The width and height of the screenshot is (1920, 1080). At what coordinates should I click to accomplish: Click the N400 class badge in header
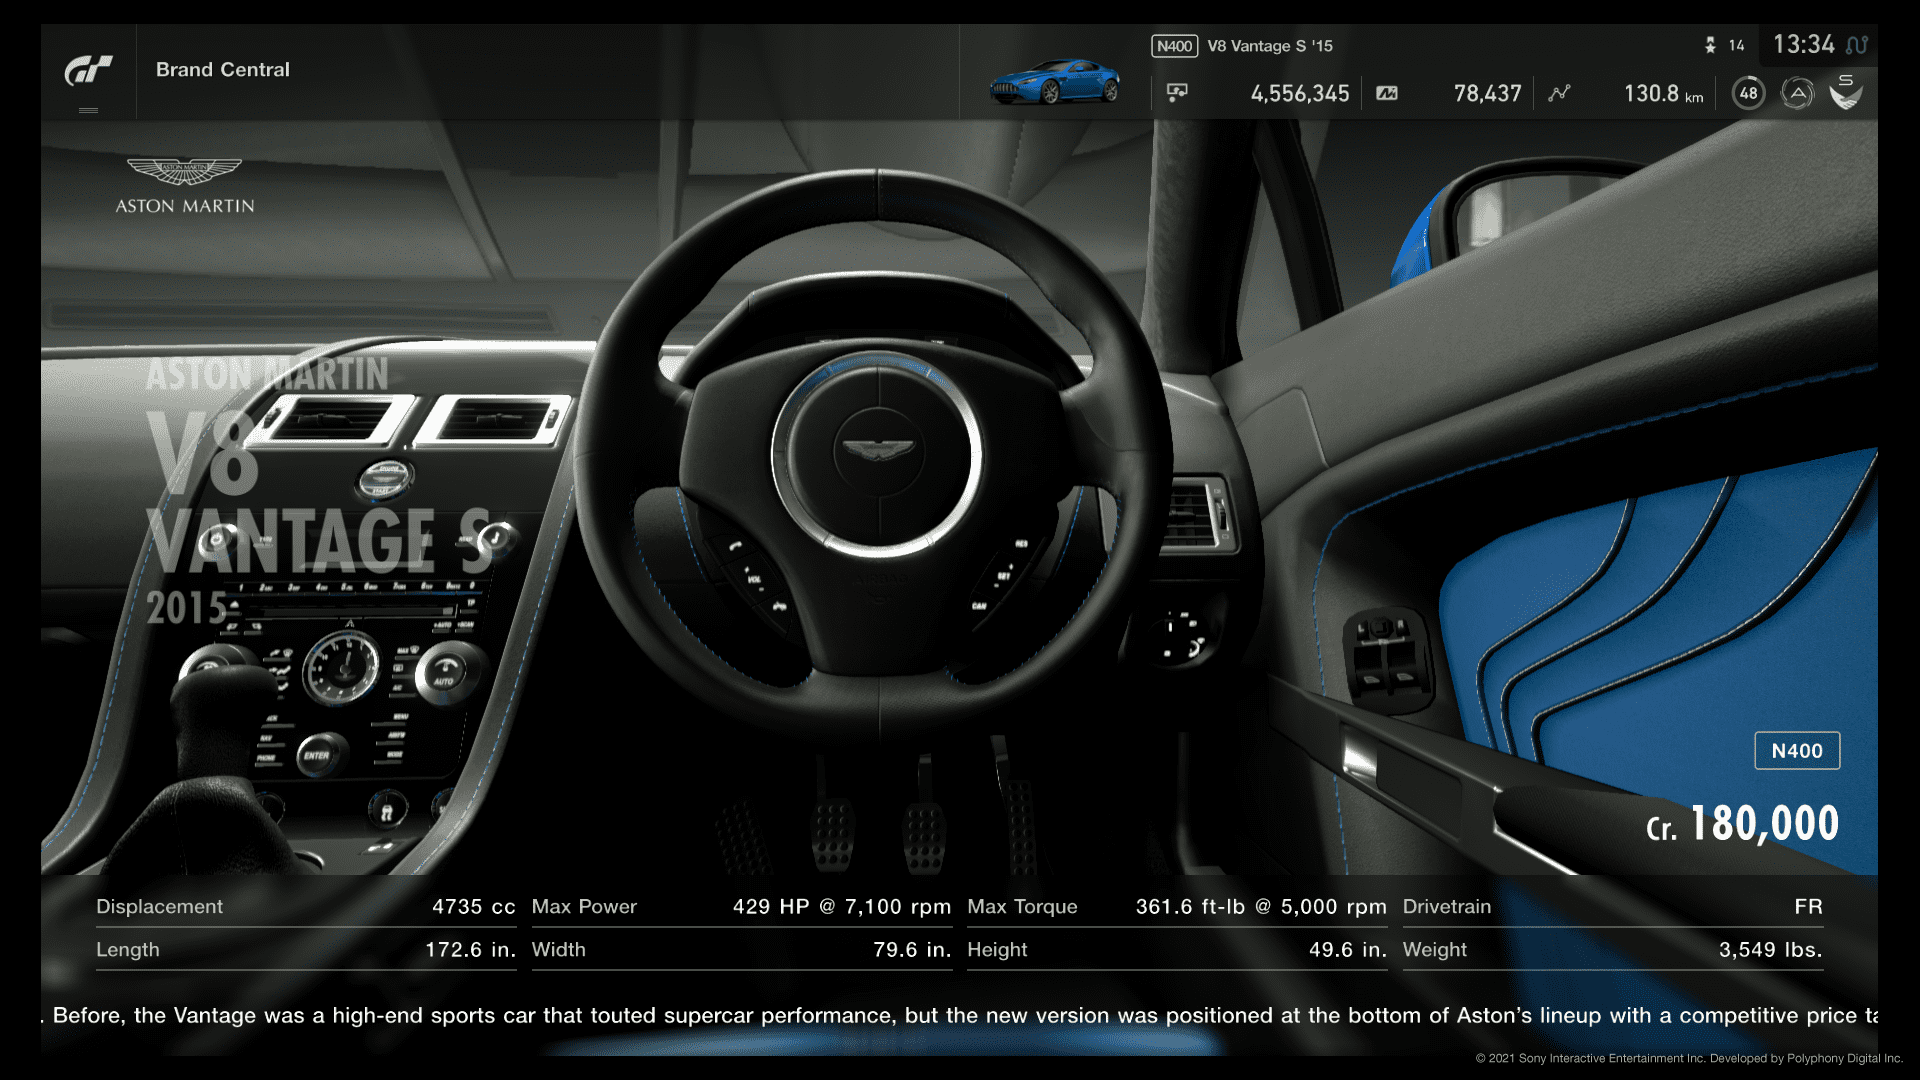(x=1174, y=46)
